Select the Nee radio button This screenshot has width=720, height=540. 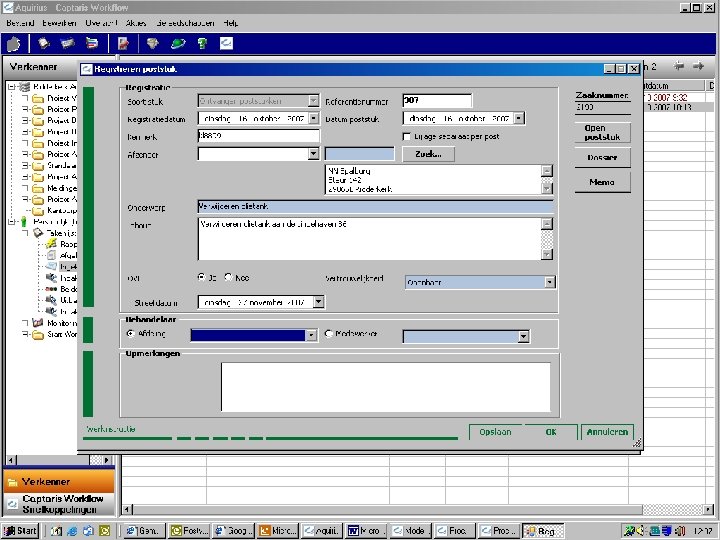pos(228,277)
